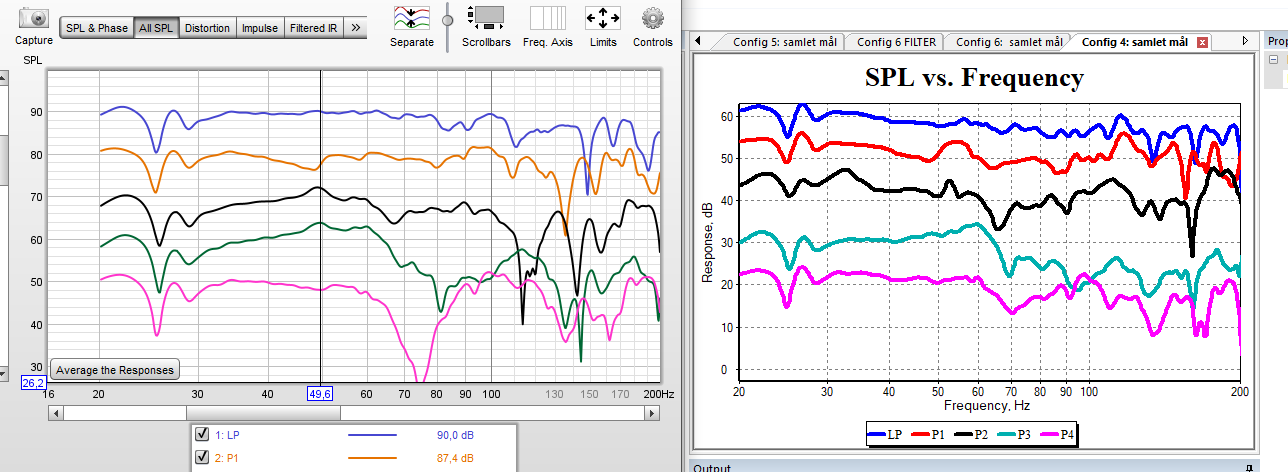Uncheck the 1: LP trace checkbox
This screenshot has width=1288, height=472.
click(202, 434)
